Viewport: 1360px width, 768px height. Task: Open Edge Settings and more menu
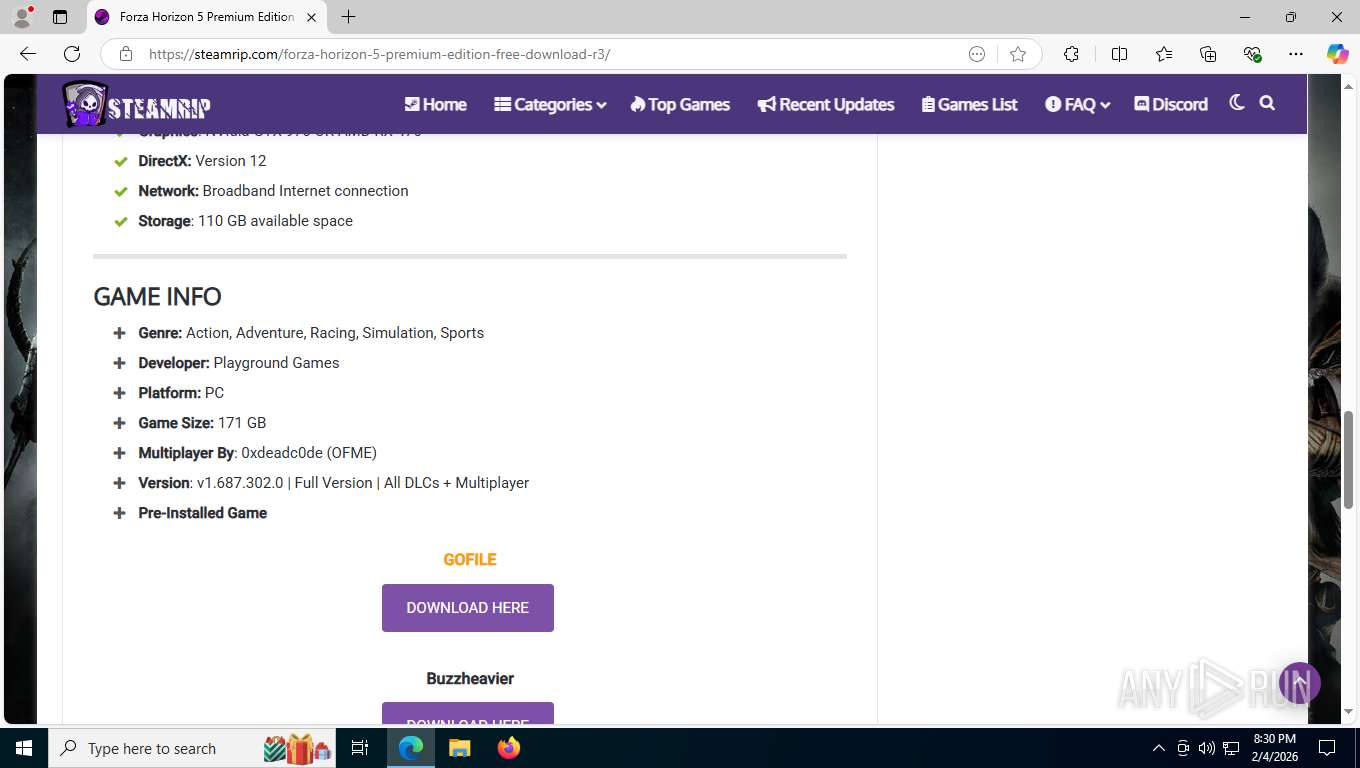coord(1296,54)
